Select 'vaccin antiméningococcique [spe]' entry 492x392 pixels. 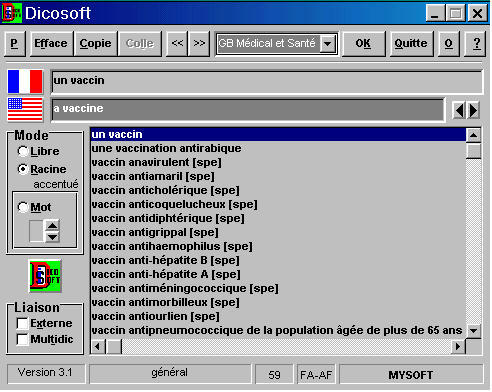click(x=278, y=288)
